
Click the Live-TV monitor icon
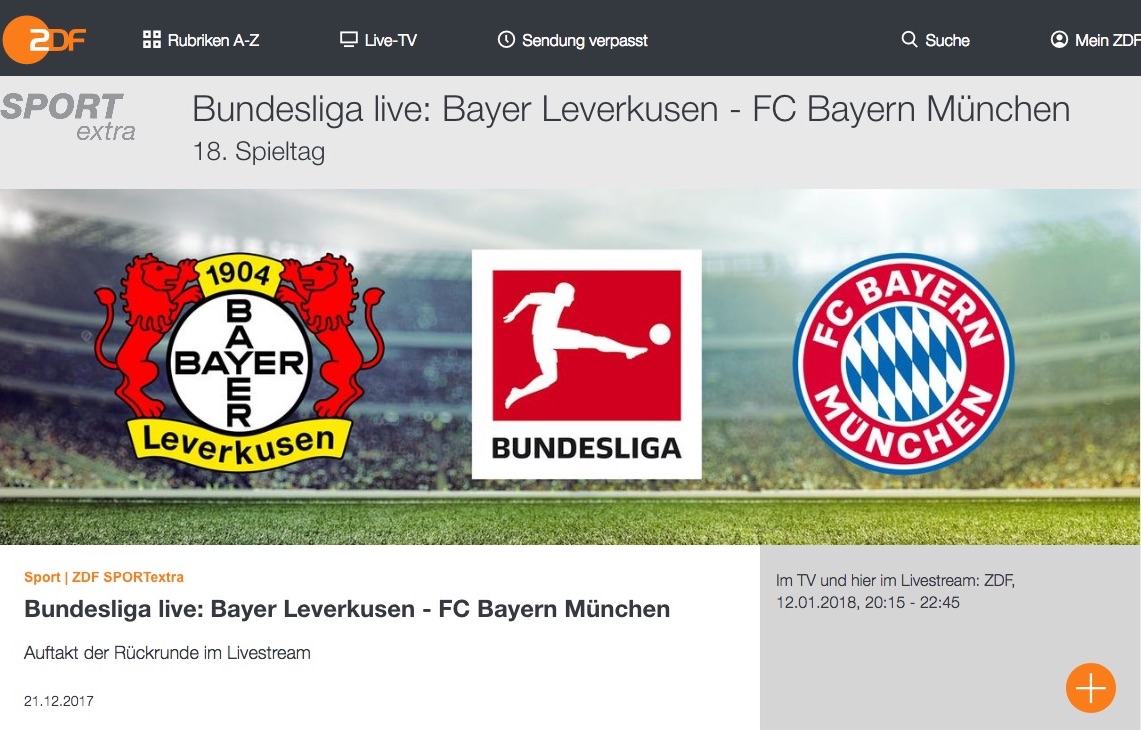tap(349, 39)
